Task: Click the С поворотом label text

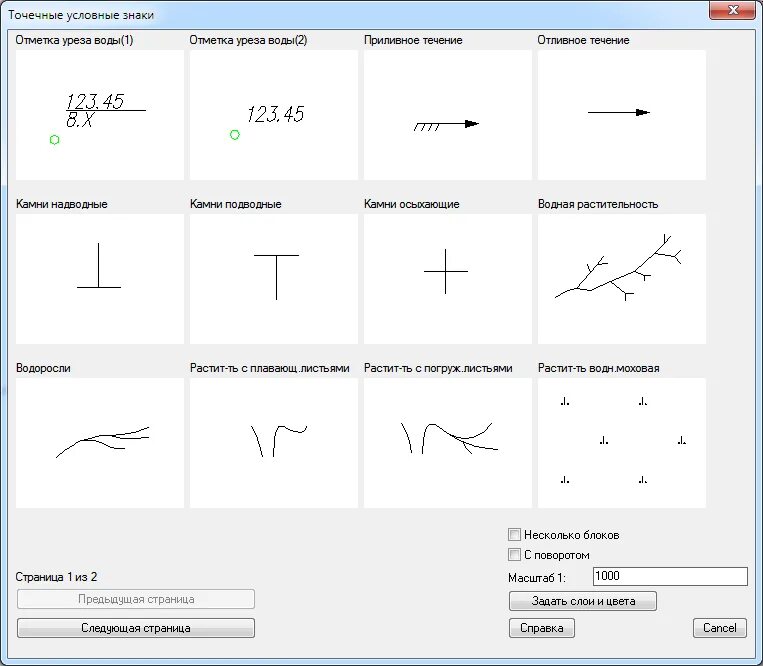Action: (x=557, y=555)
